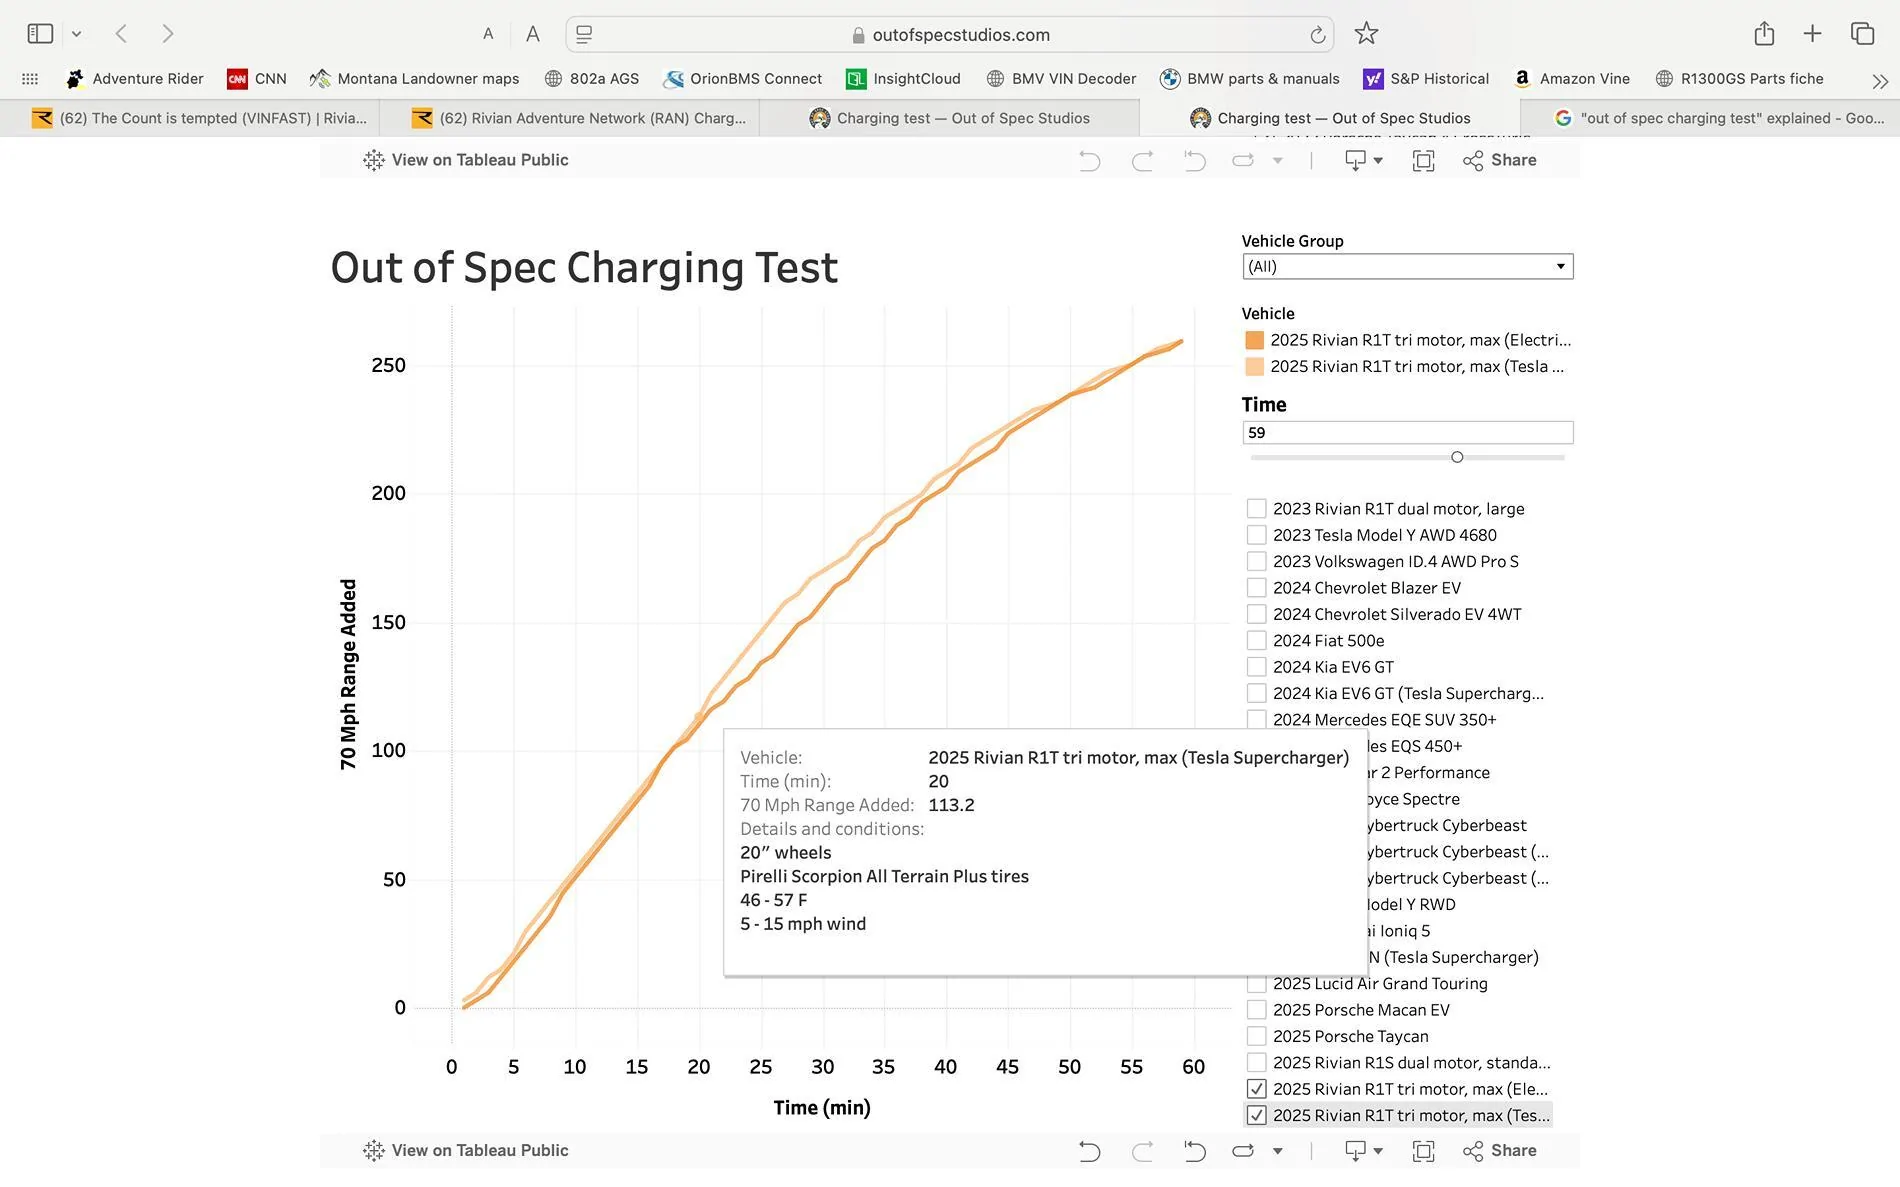Viewport: 1900px width, 1187px height.
Task: Click the dark orange Electrify legend swatch
Action: [1254, 340]
